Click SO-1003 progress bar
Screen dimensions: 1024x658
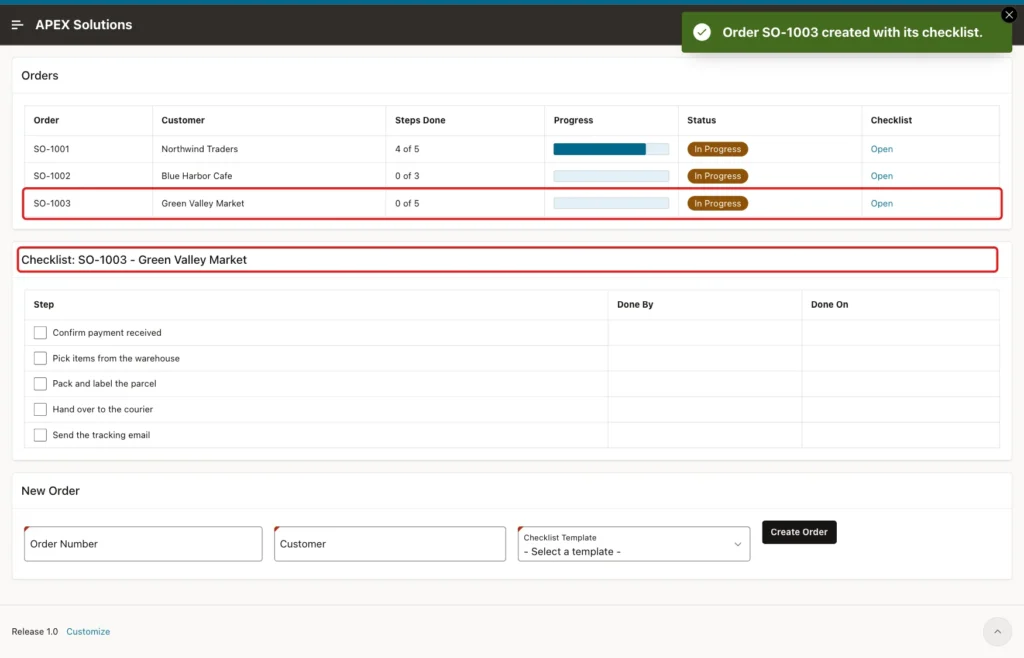[x=611, y=203]
